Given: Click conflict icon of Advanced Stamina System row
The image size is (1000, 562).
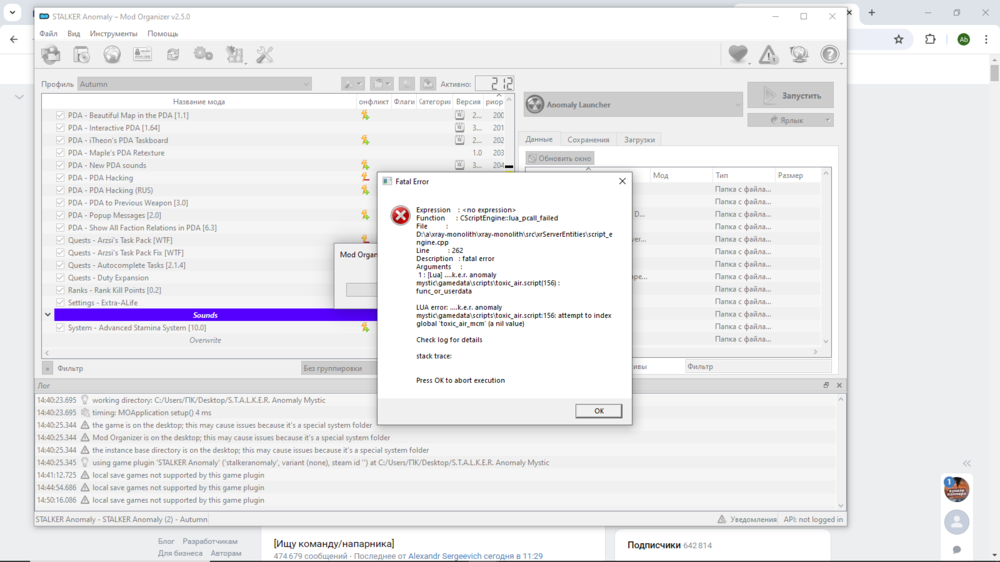Looking at the screenshot, I should [365, 327].
